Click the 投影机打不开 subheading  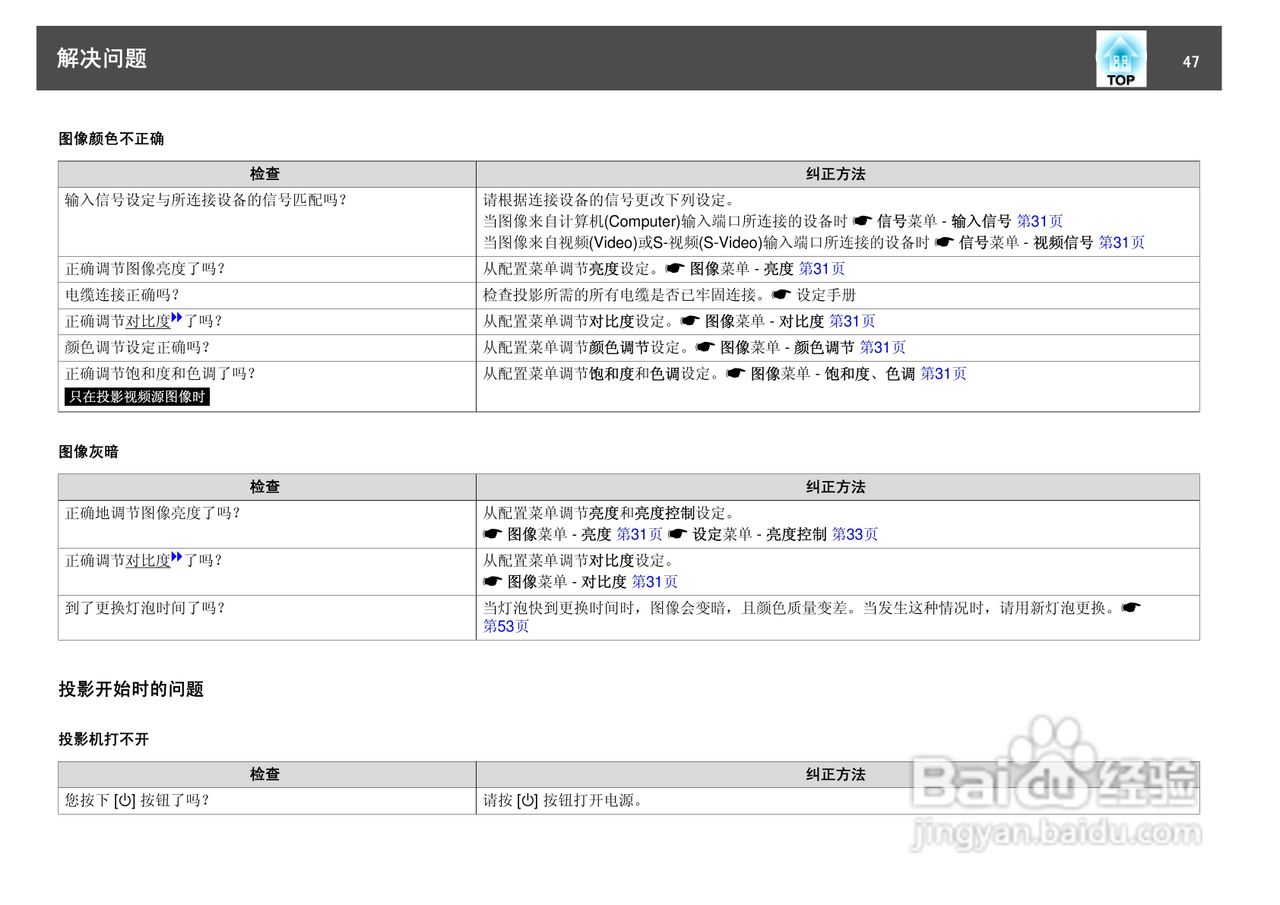click(x=103, y=740)
